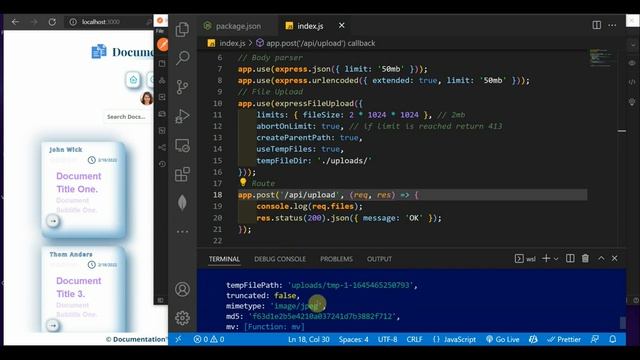Go back in browser window
Viewport: 640px width, 360px height.
(x=15, y=22)
